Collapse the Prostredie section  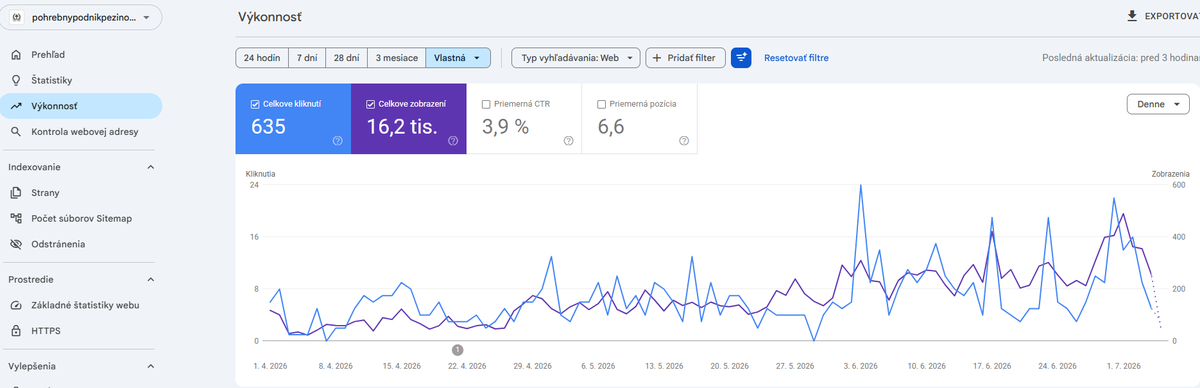[x=151, y=279]
